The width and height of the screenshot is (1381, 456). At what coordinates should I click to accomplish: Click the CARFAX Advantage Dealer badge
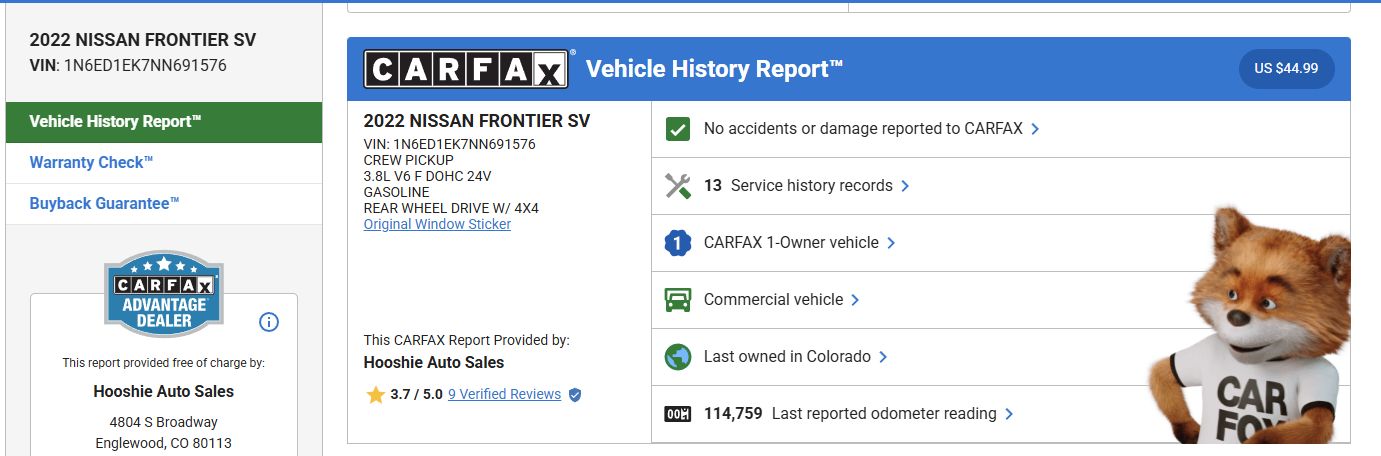(x=164, y=293)
